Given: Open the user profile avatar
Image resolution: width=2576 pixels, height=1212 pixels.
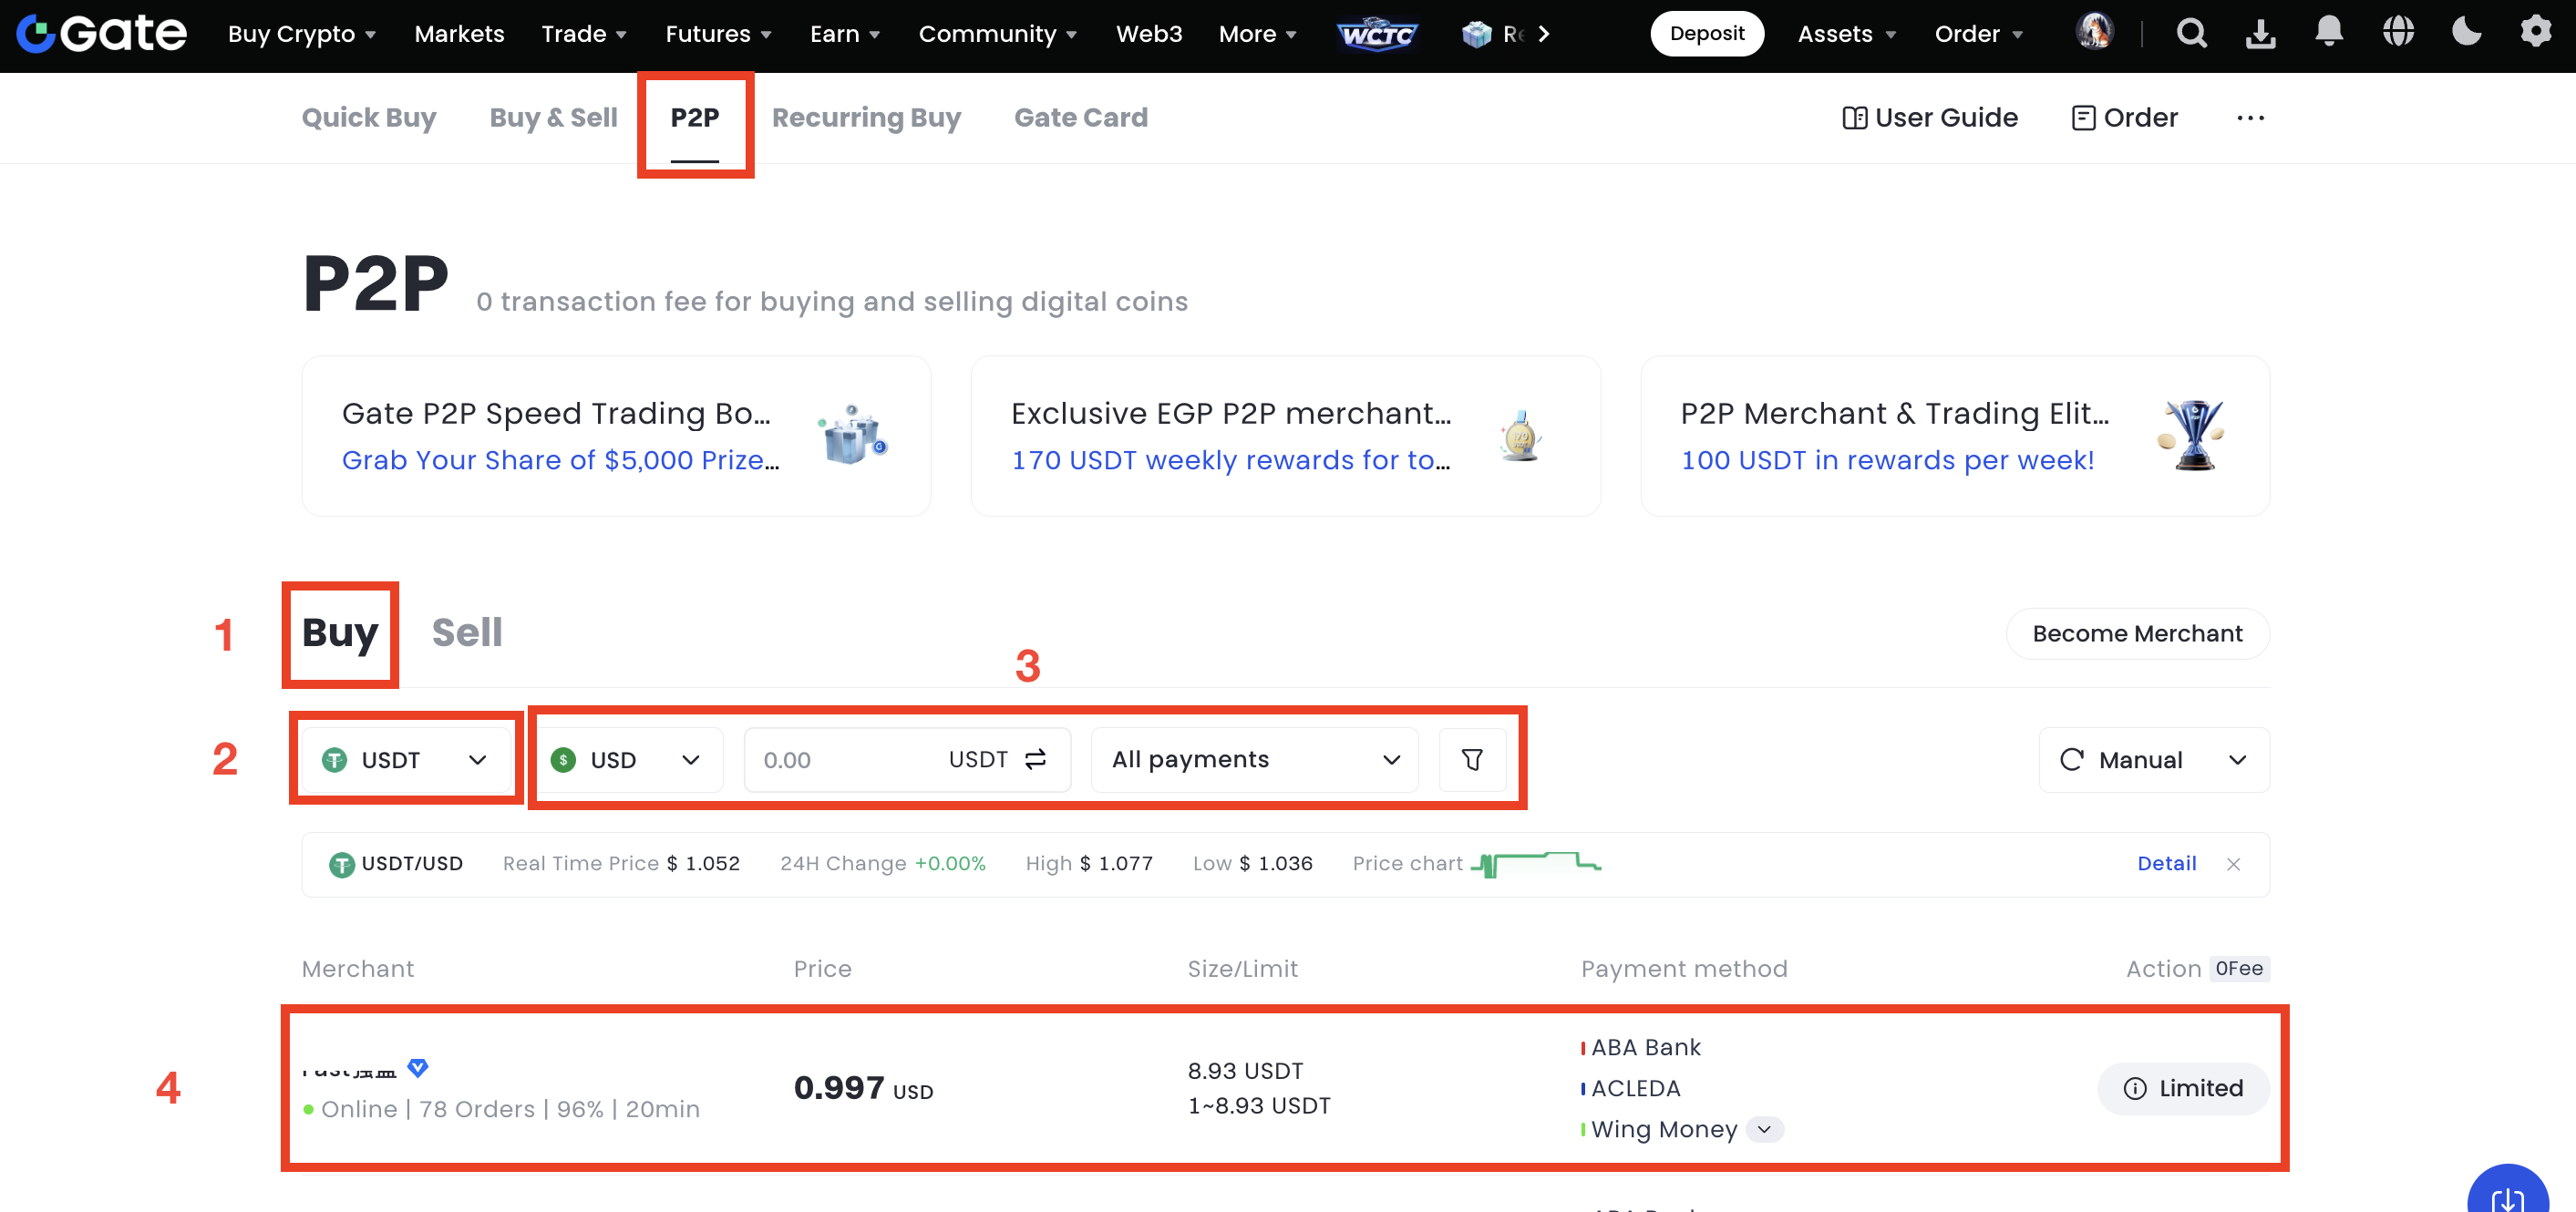Looking at the screenshot, I should [x=2094, y=33].
